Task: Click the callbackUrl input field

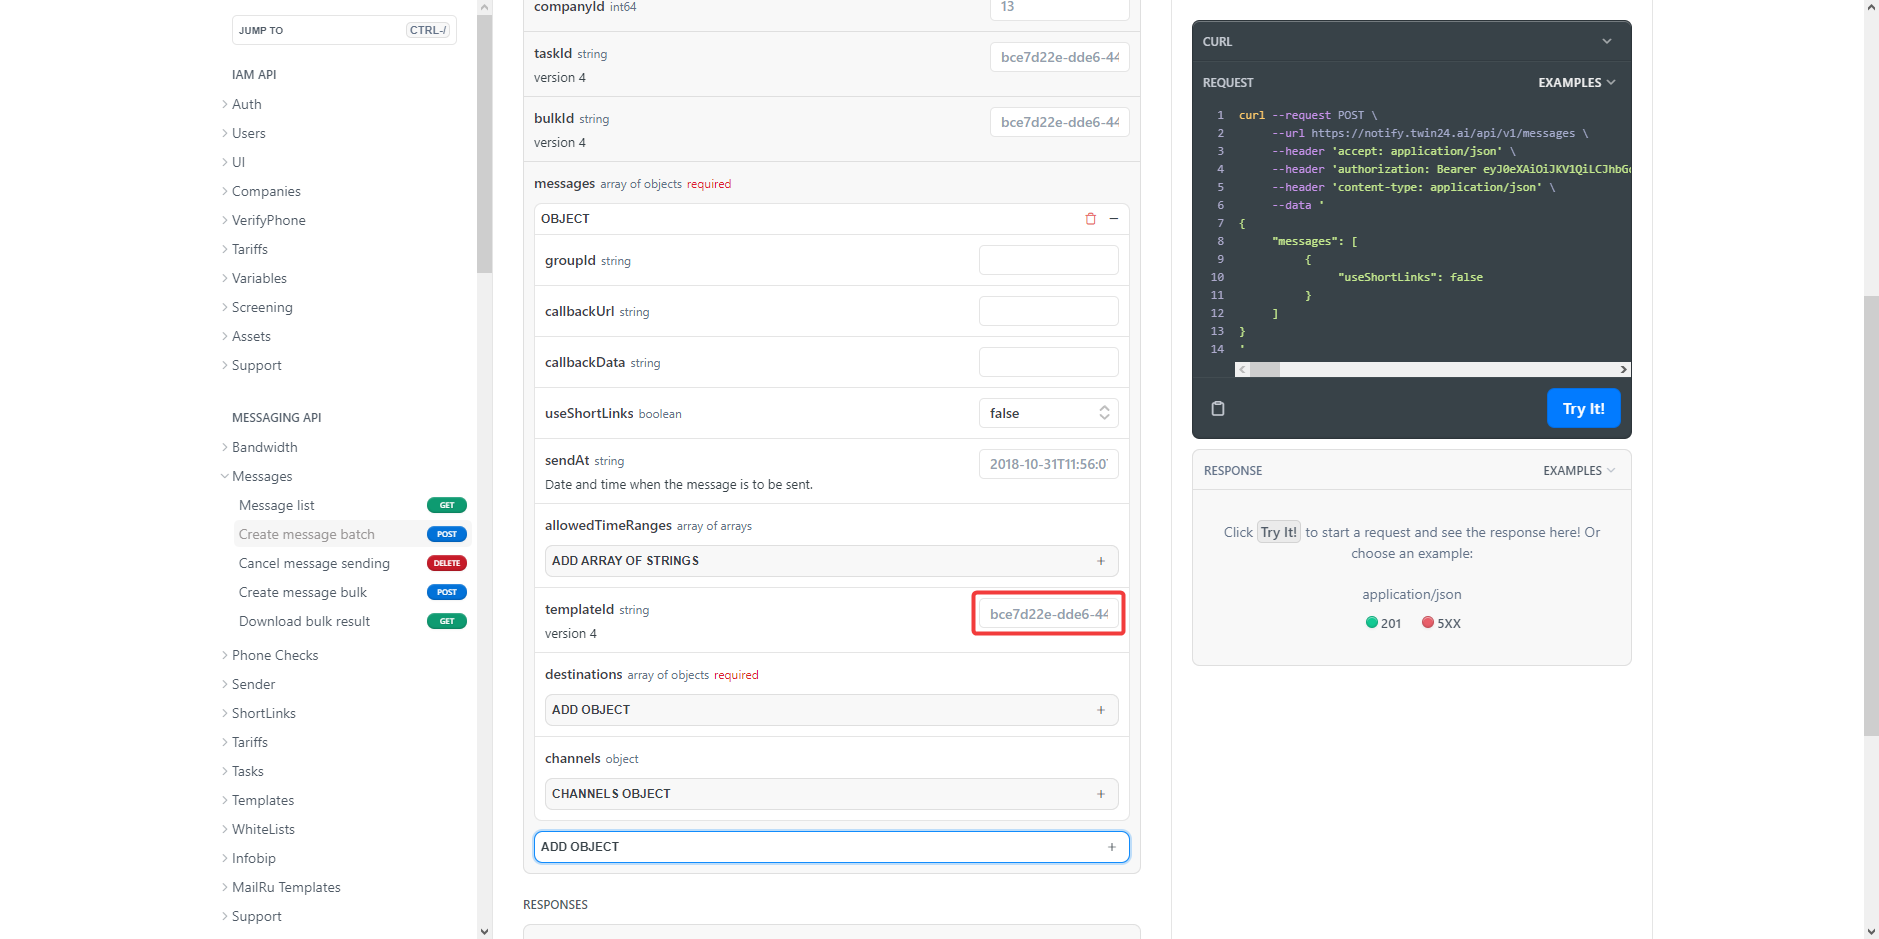Action: 1048,311
